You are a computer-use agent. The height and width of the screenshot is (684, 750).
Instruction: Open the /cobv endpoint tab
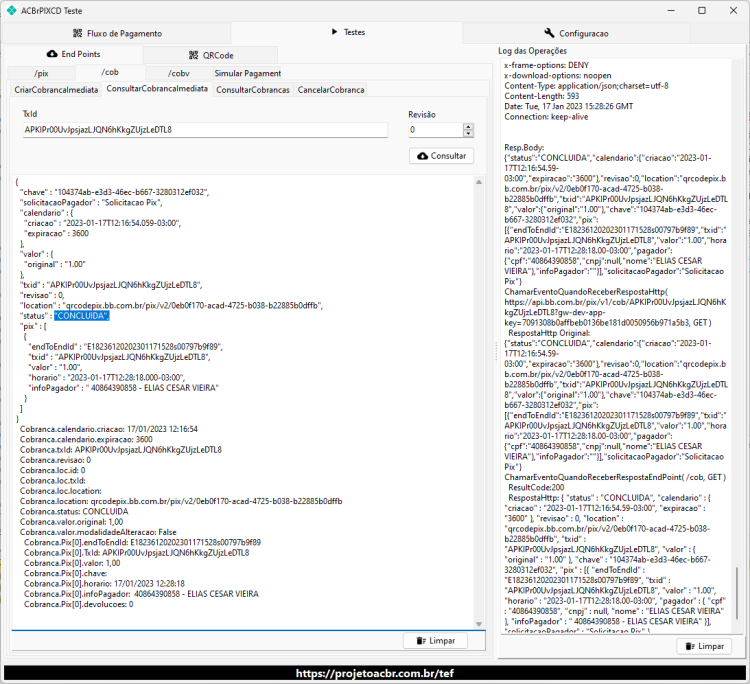179,73
